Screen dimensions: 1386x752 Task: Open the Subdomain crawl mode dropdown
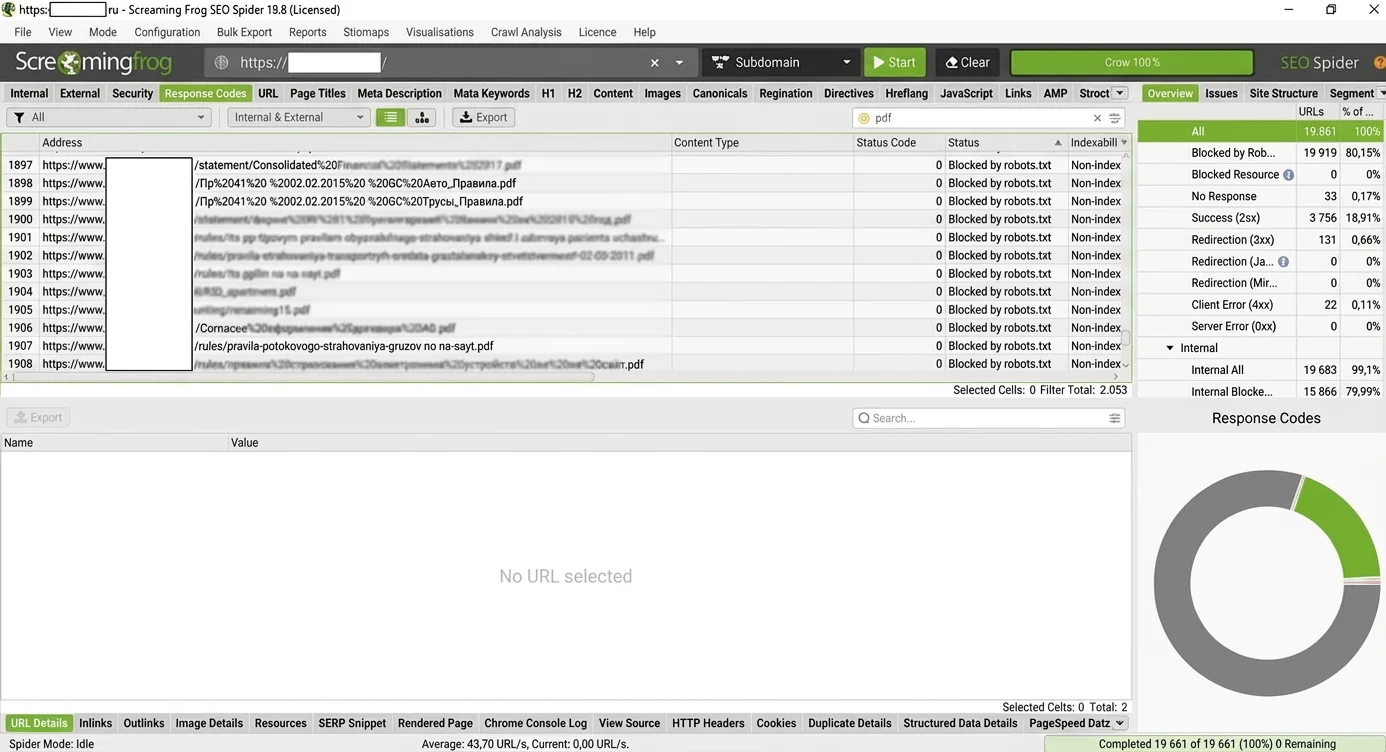pos(781,62)
